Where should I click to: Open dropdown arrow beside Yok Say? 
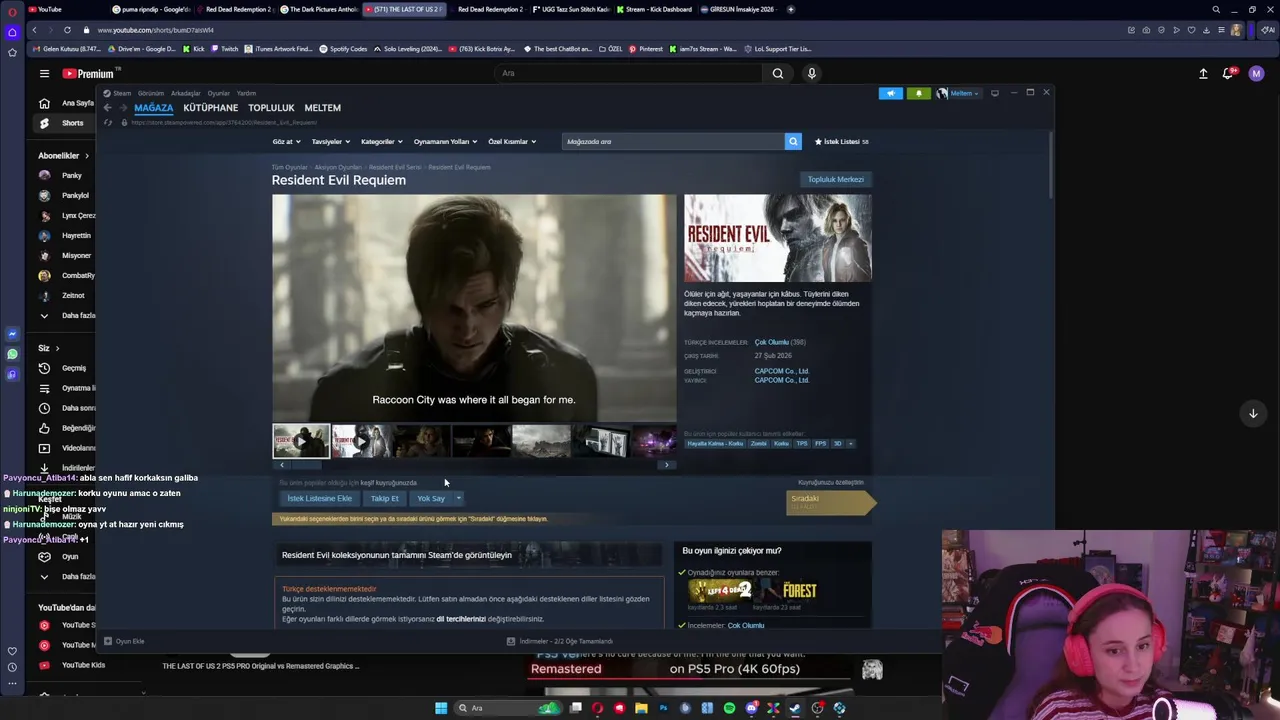click(x=459, y=498)
